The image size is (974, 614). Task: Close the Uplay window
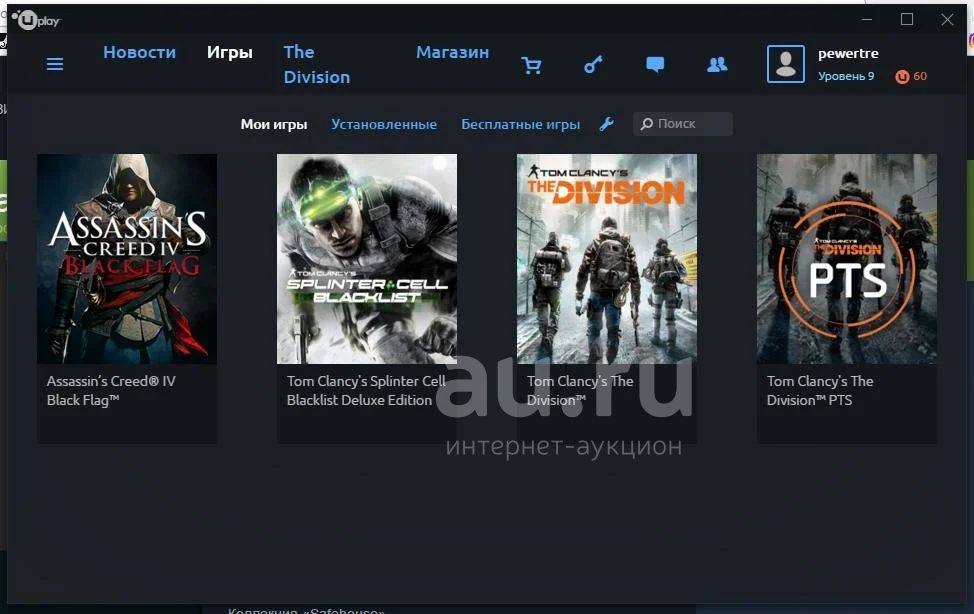pos(947,19)
